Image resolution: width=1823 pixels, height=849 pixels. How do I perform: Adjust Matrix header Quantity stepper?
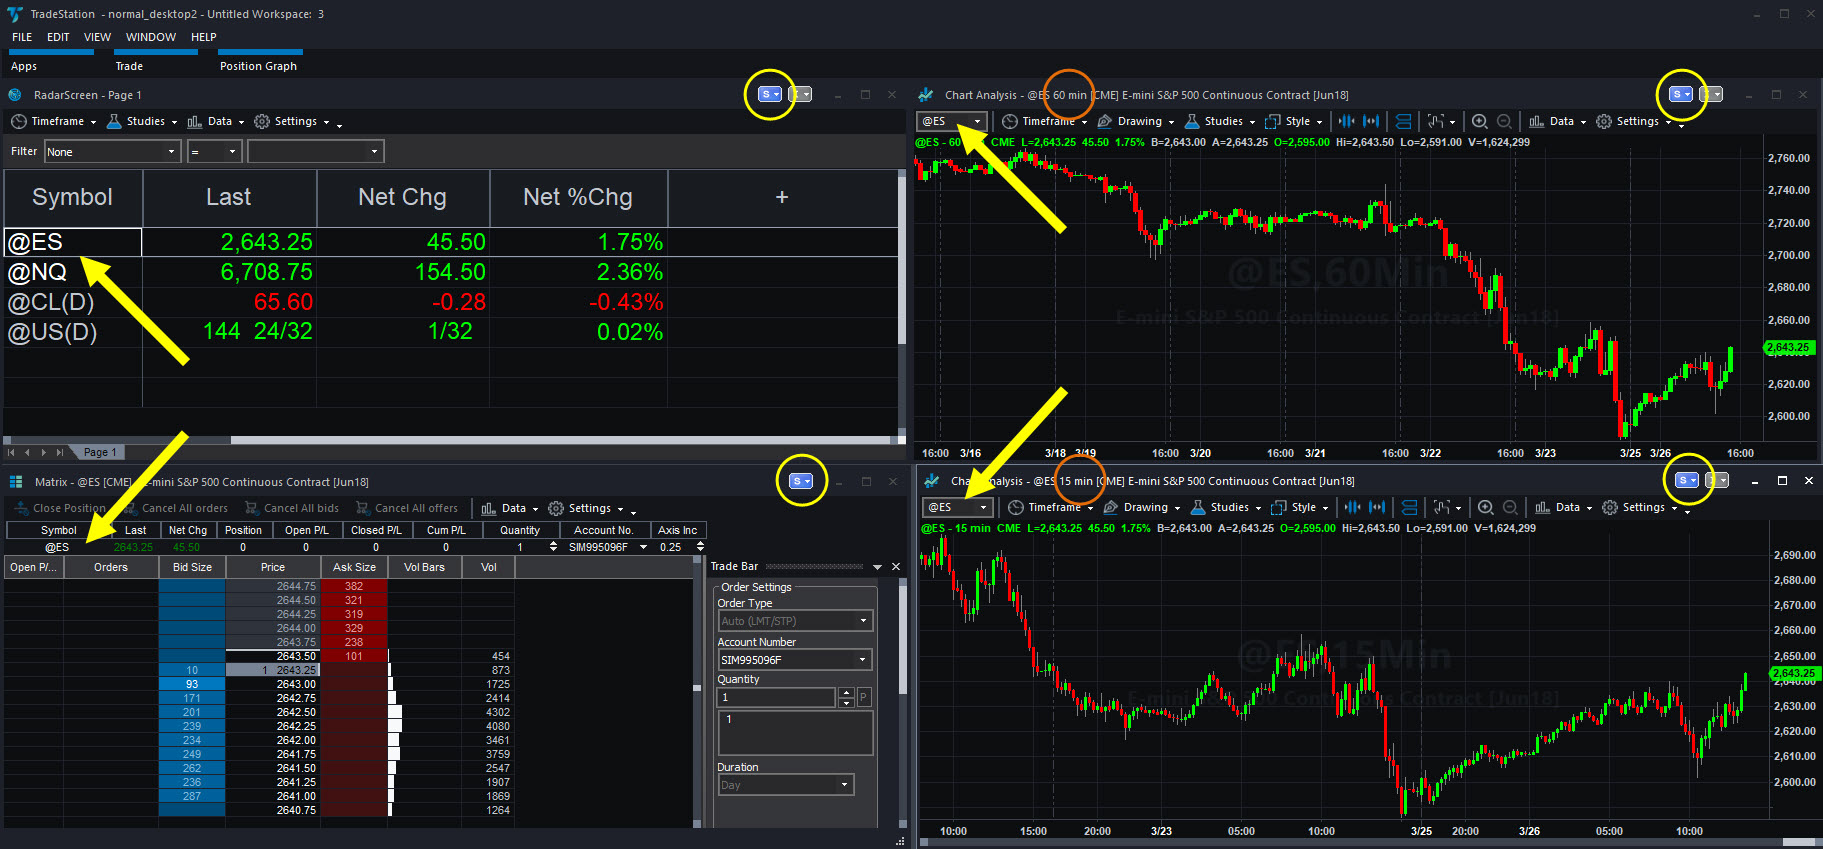click(x=553, y=547)
